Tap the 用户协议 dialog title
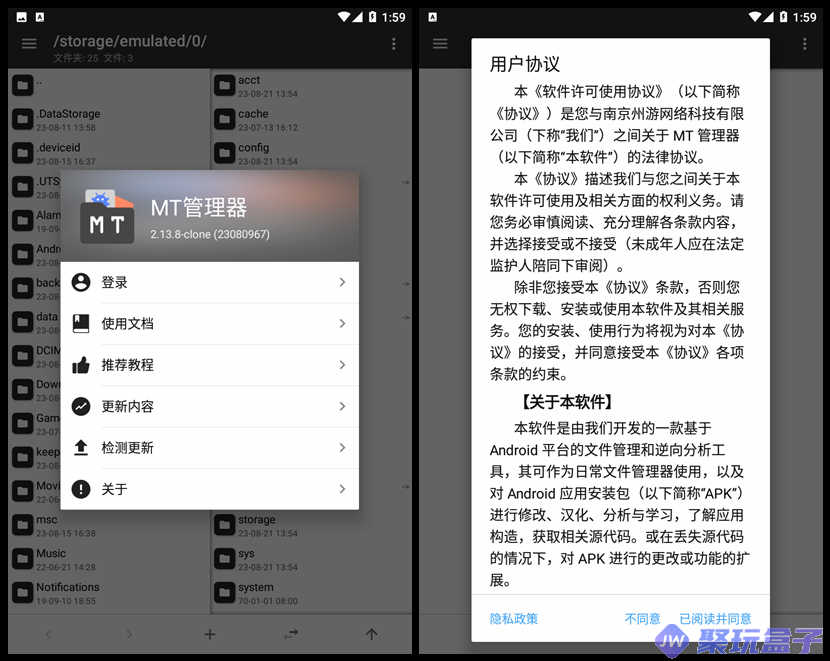Screen dimensions: 830x661 (525, 64)
